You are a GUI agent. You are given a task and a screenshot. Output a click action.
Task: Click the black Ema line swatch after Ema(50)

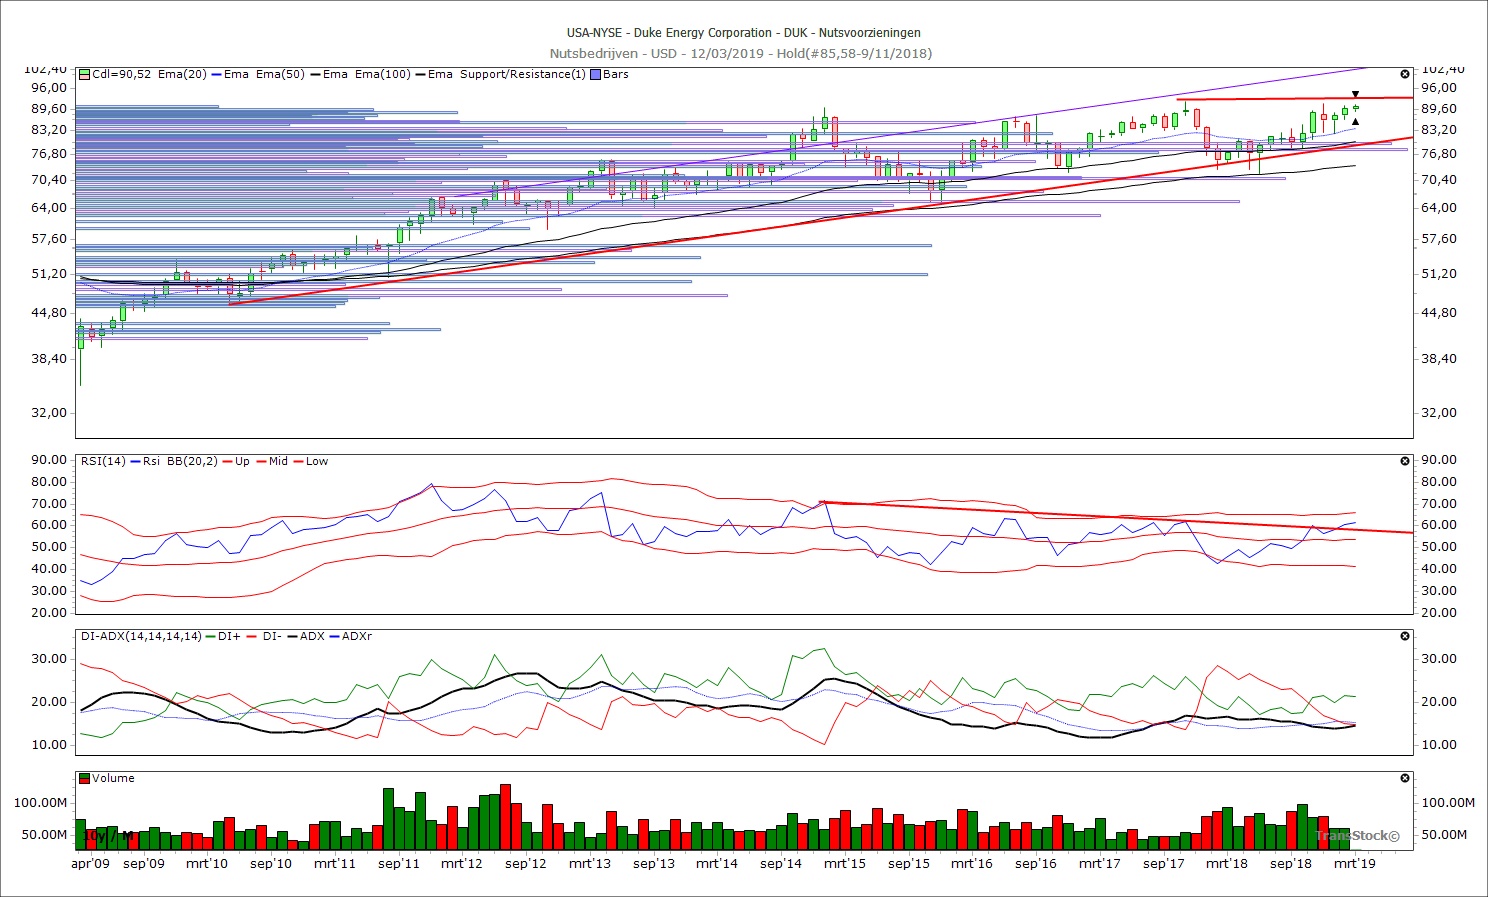click(315, 74)
